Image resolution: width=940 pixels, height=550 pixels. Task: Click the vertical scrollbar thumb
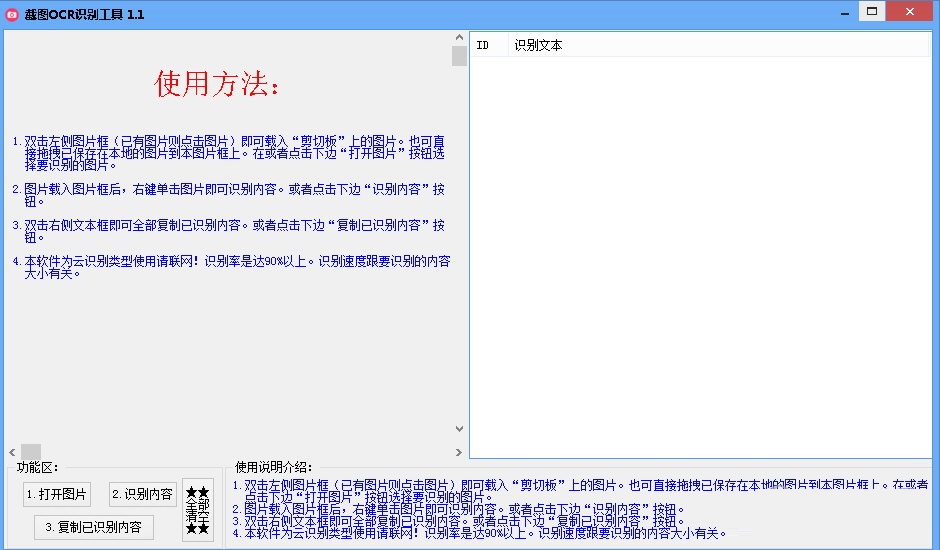point(459,56)
